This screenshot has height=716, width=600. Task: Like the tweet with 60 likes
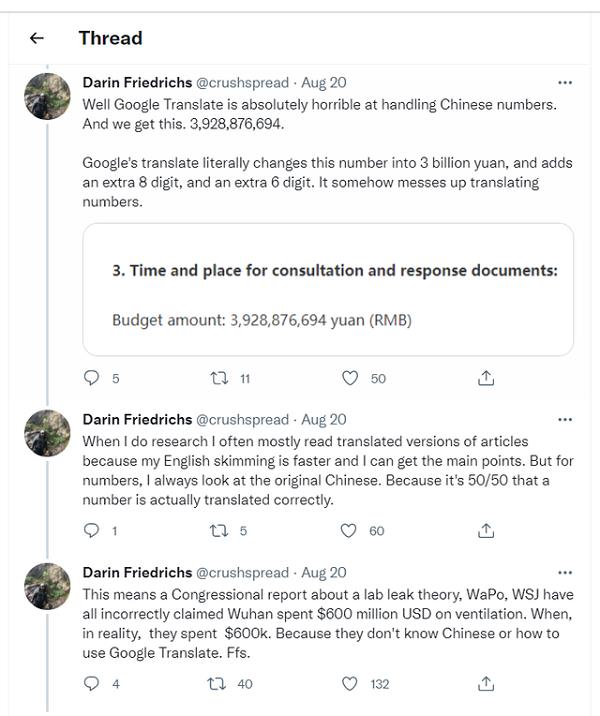coord(350,531)
